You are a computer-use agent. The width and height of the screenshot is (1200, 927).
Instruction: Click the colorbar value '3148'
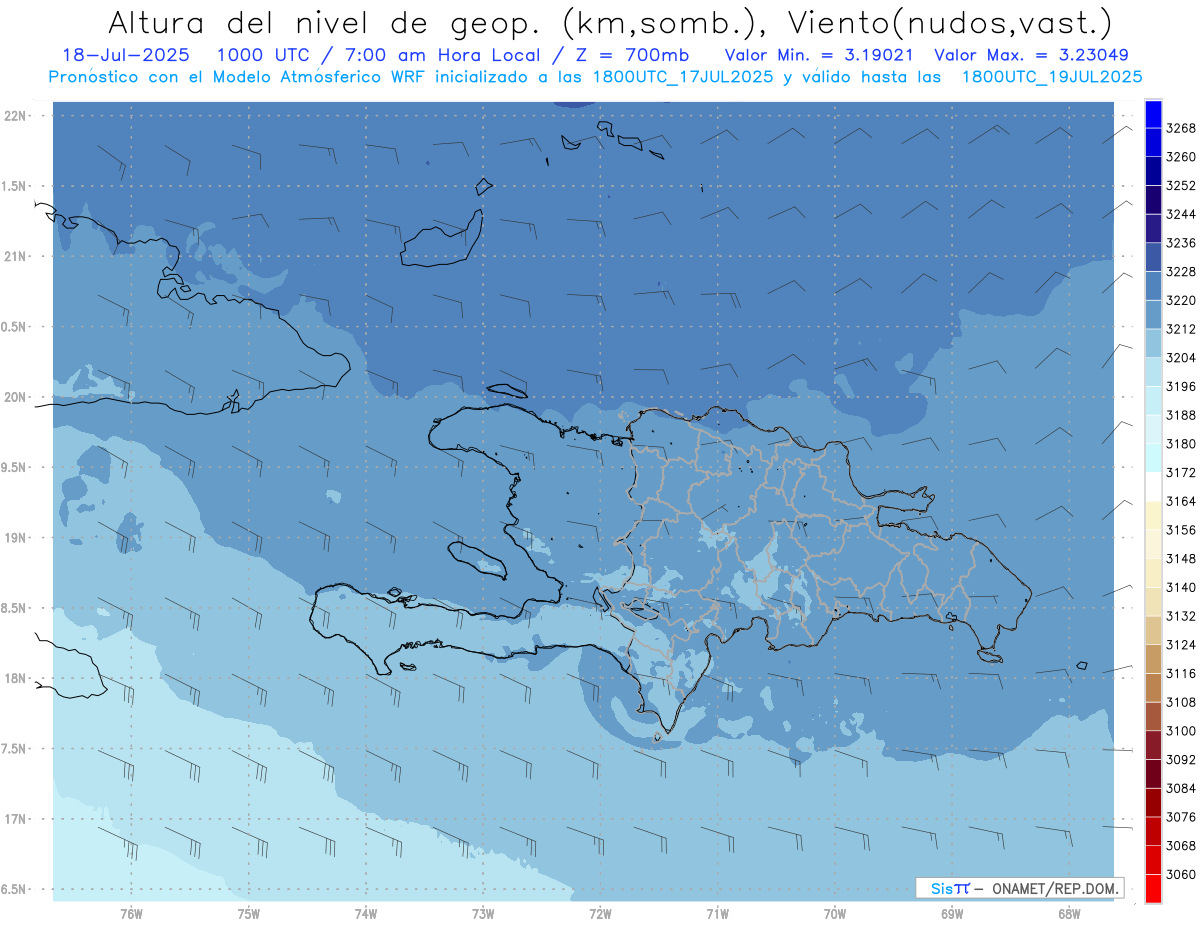[x=1181, y=559]
